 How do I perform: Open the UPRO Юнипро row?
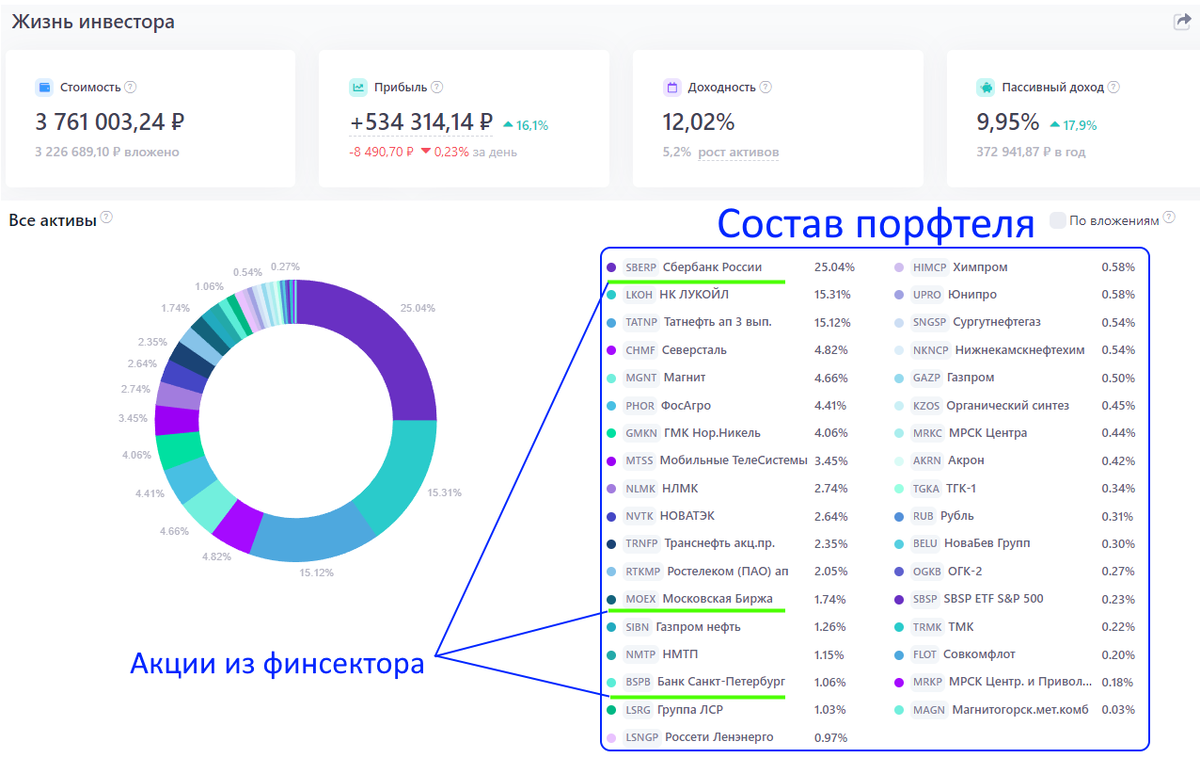tap(1014, 295)
